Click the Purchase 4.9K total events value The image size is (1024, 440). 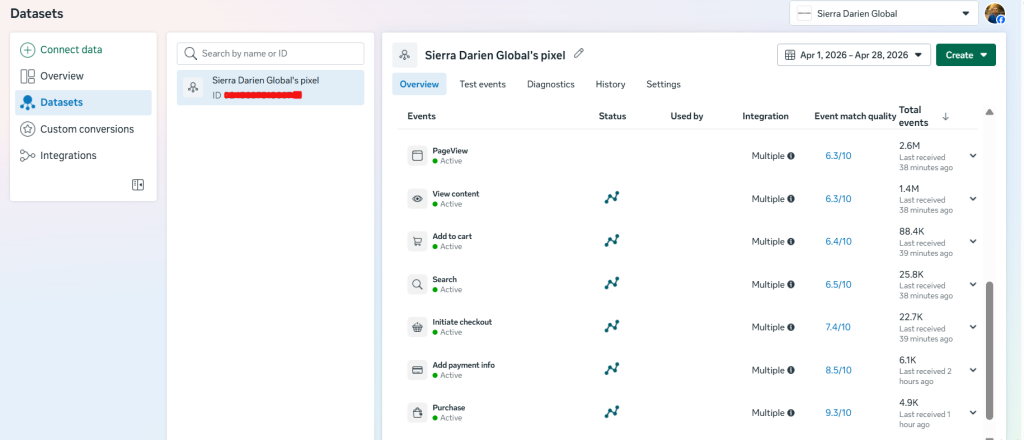(908, 403)
